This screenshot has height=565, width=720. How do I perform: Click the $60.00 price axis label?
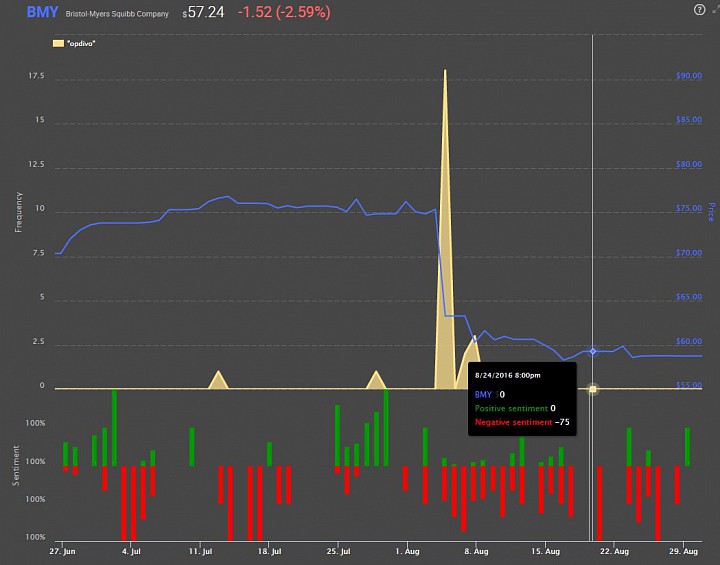689,342
